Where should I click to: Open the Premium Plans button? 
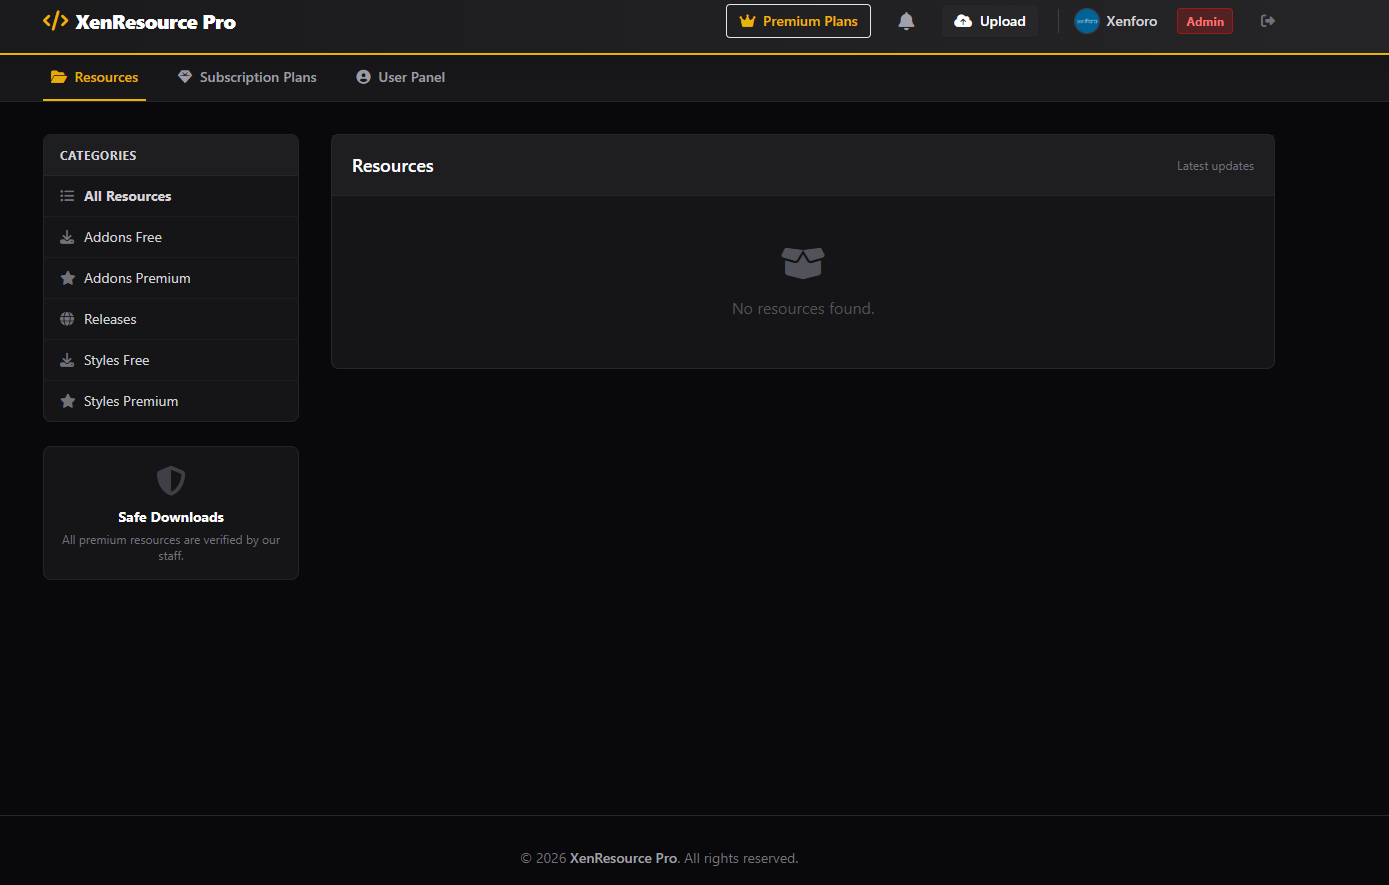pyautogui.click(x=798, y=21)
